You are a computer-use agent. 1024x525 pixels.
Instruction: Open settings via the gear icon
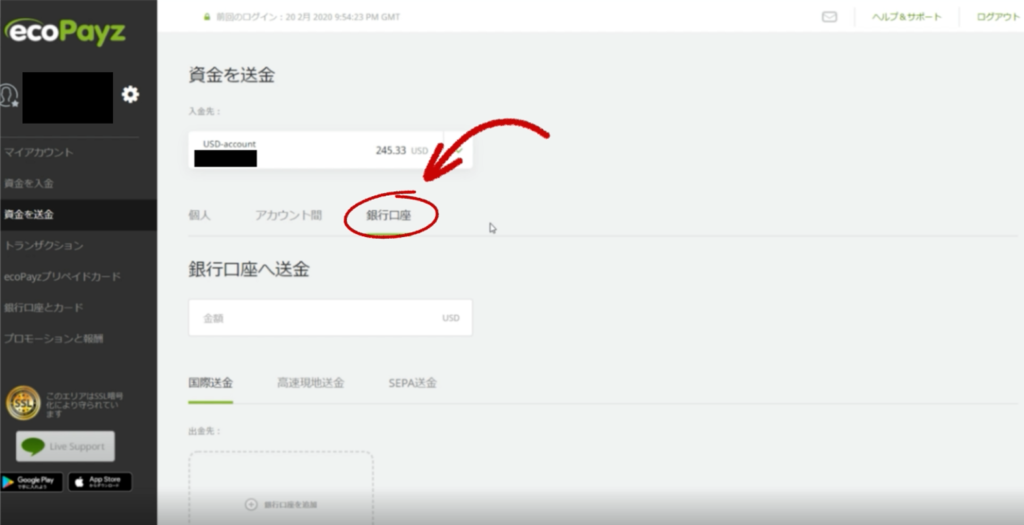[130, 95]
